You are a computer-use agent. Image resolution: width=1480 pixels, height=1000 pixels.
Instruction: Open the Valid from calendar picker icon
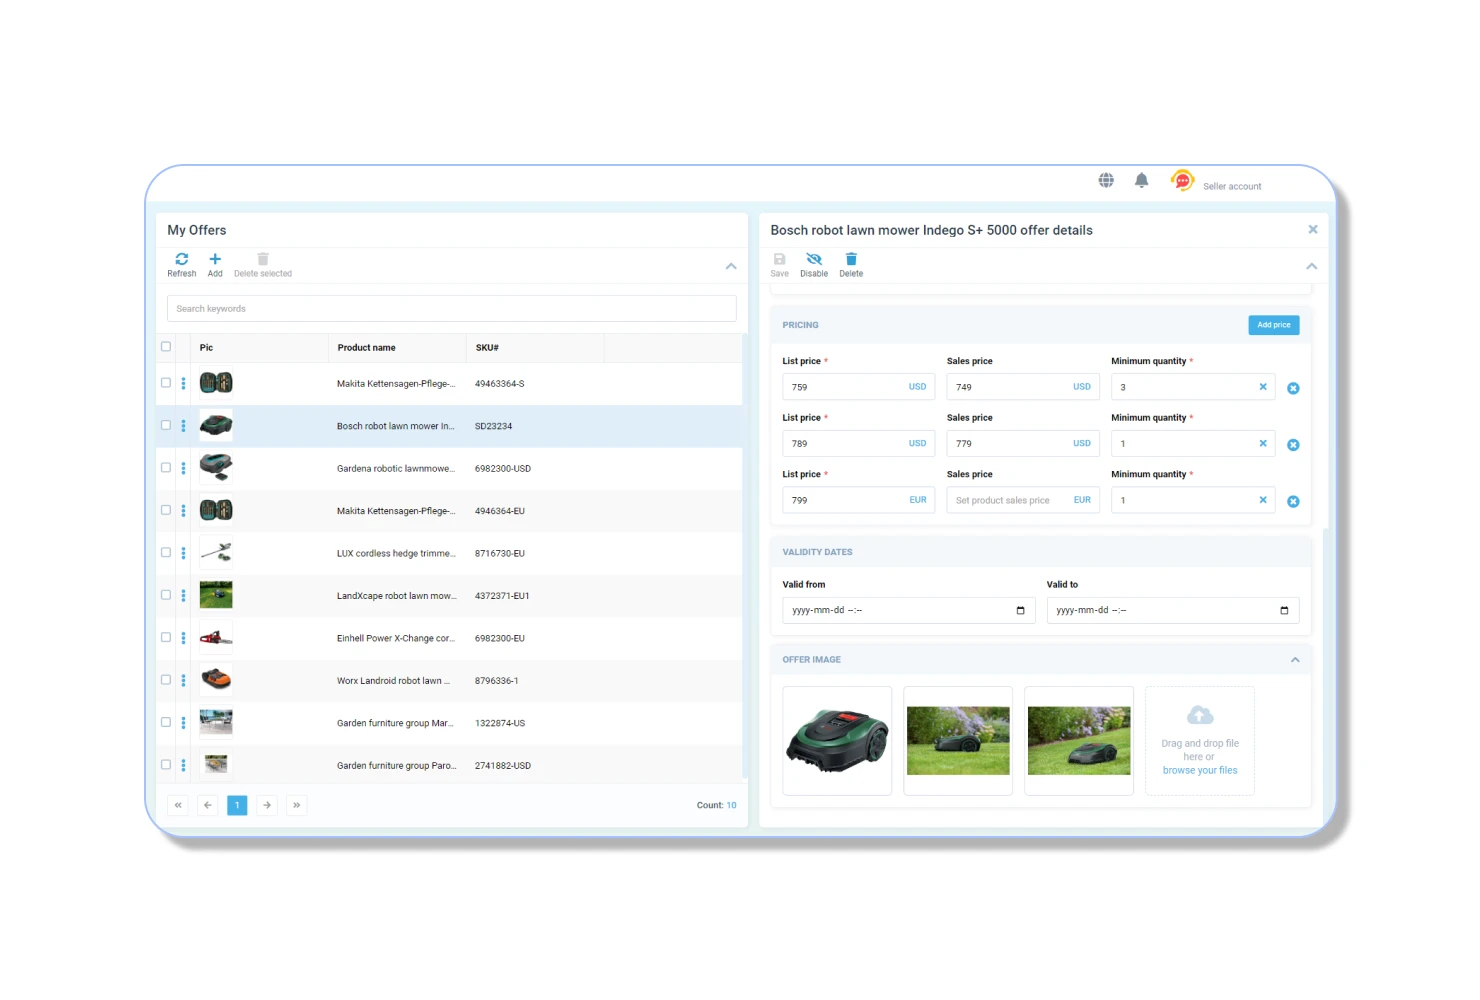pyautogui.click(x=1020, y=610)
